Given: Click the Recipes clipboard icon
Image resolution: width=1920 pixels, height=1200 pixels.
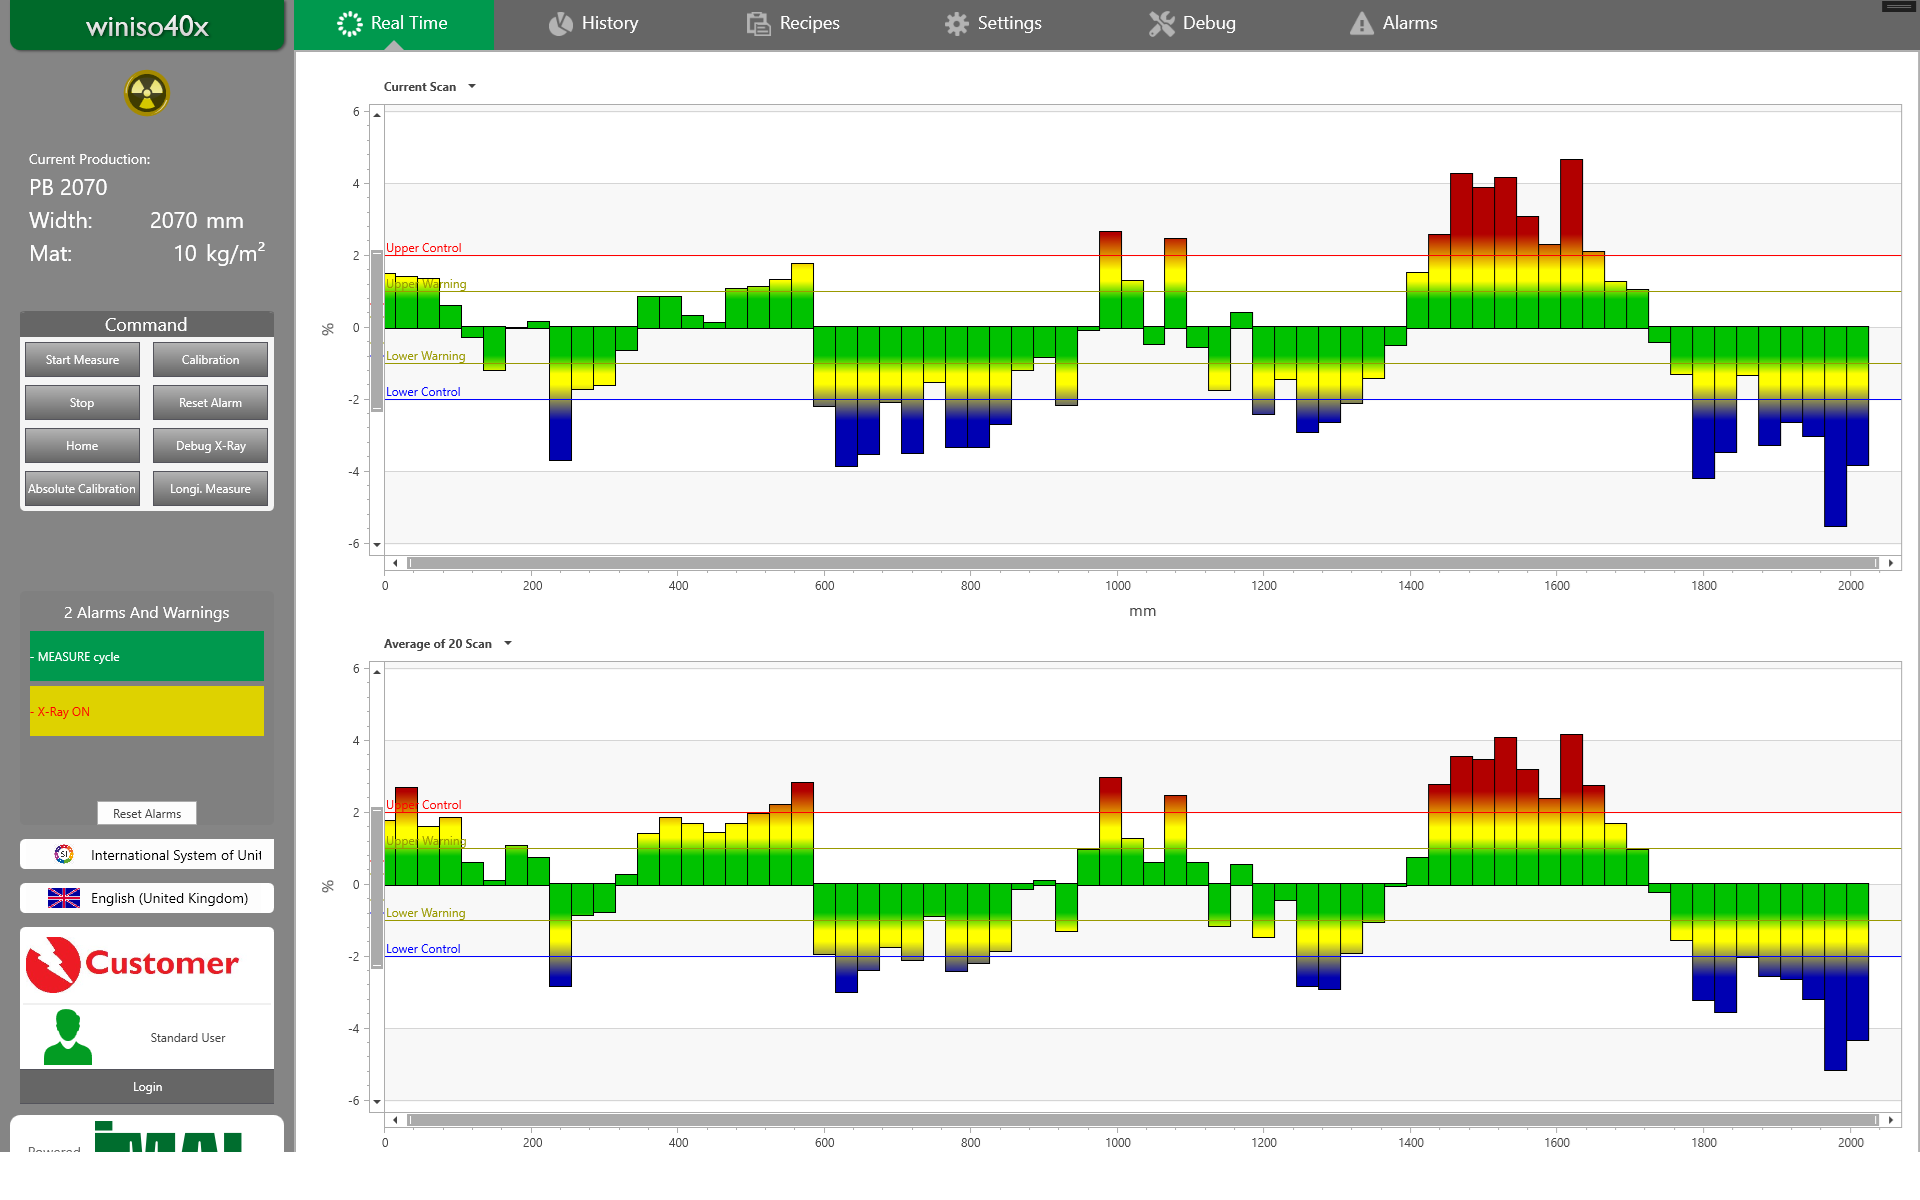Looking at the screenshot, I should pyautogui.click(x=758, y=23).
